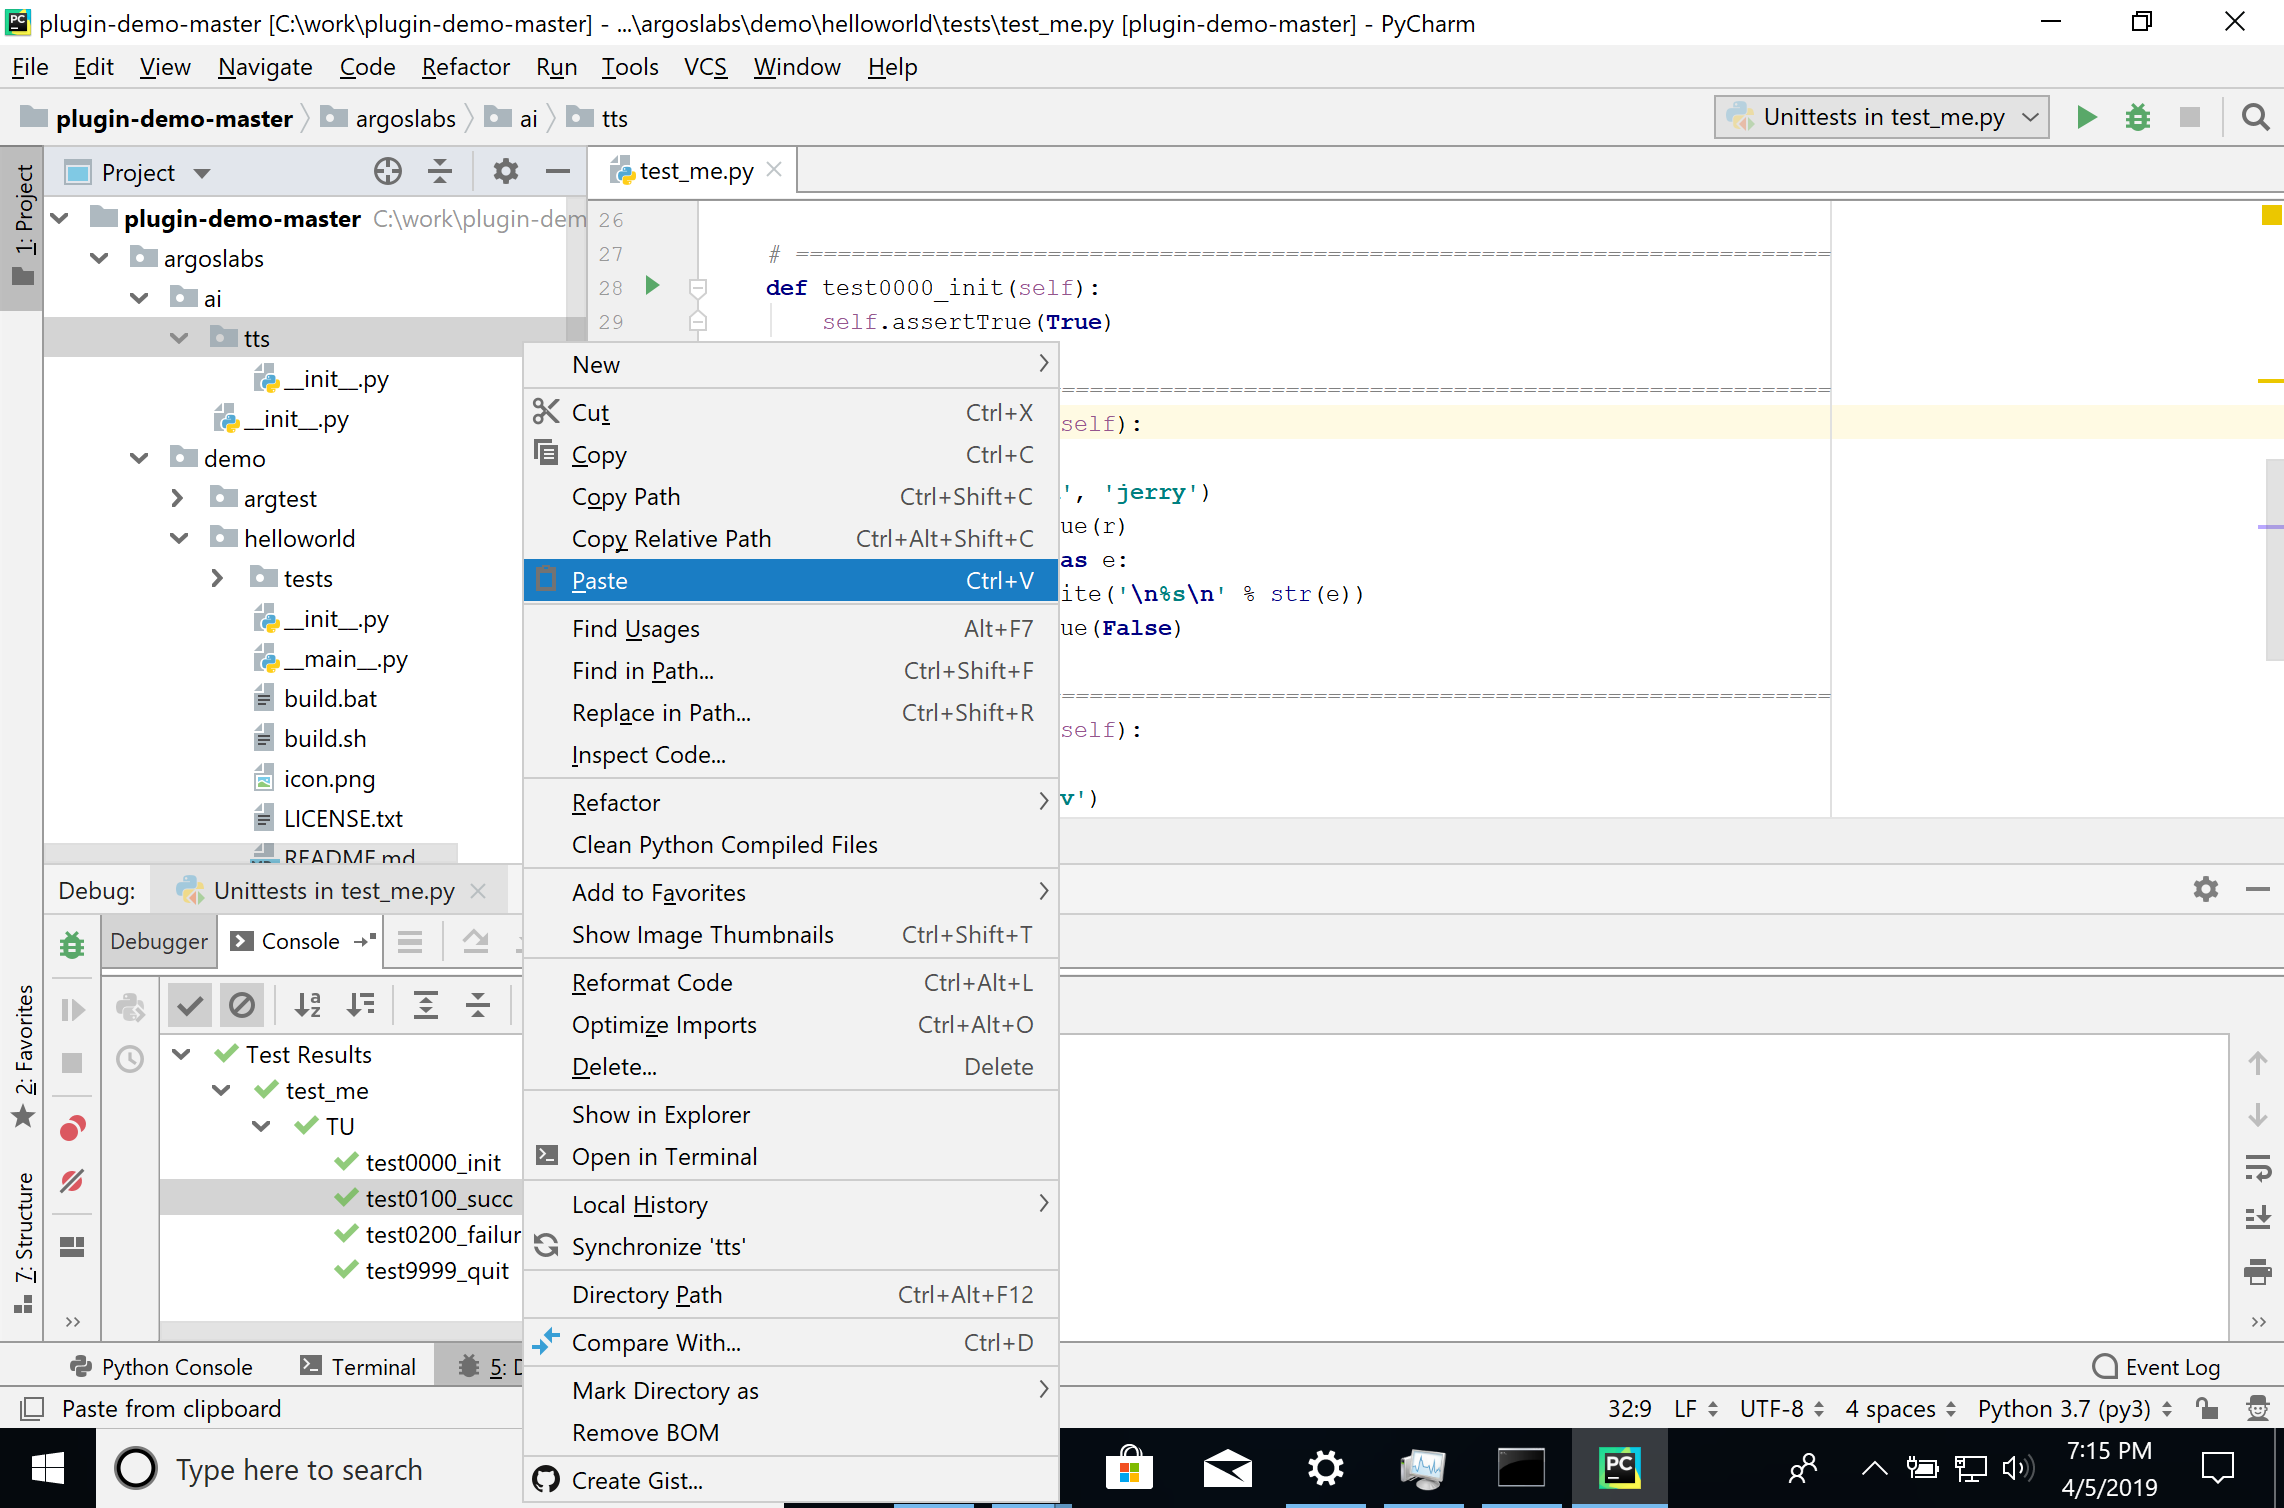Image resolution: width=2284 pixels, height=1508 pixels.
Task: Collapse all in Project panel
Action: (x=440, y=172)
